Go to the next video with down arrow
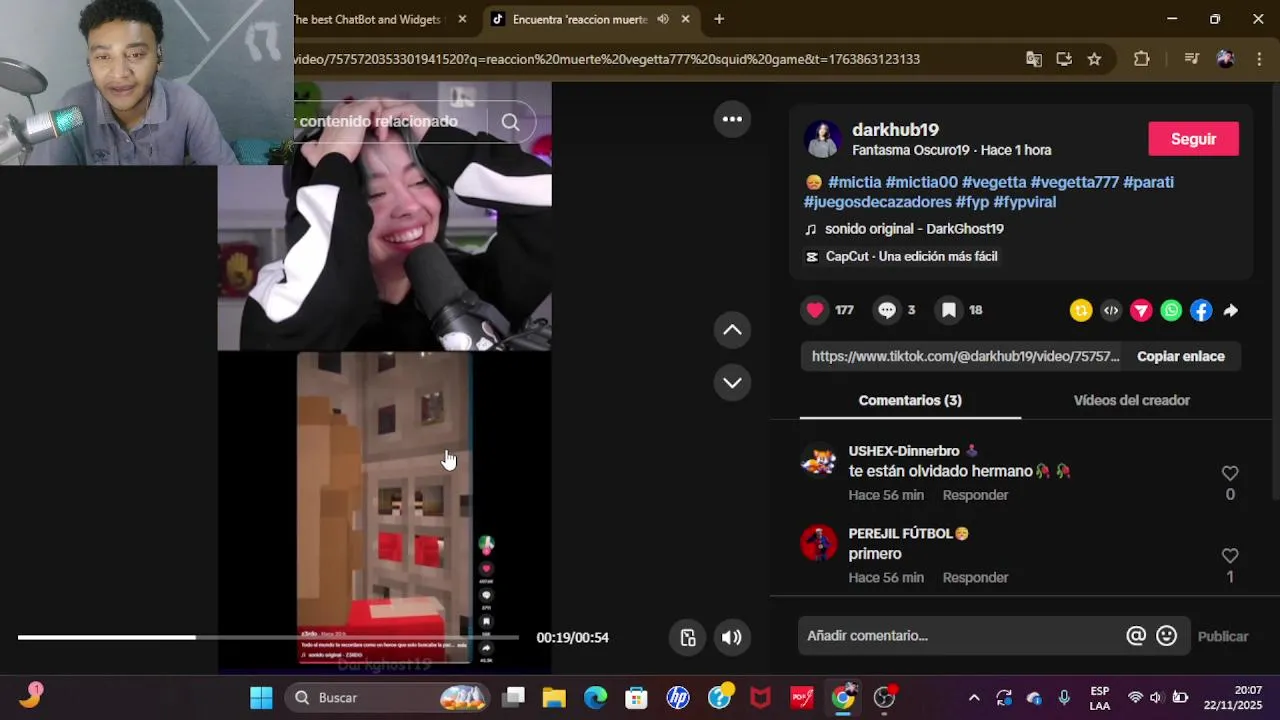 coord(732,382)
